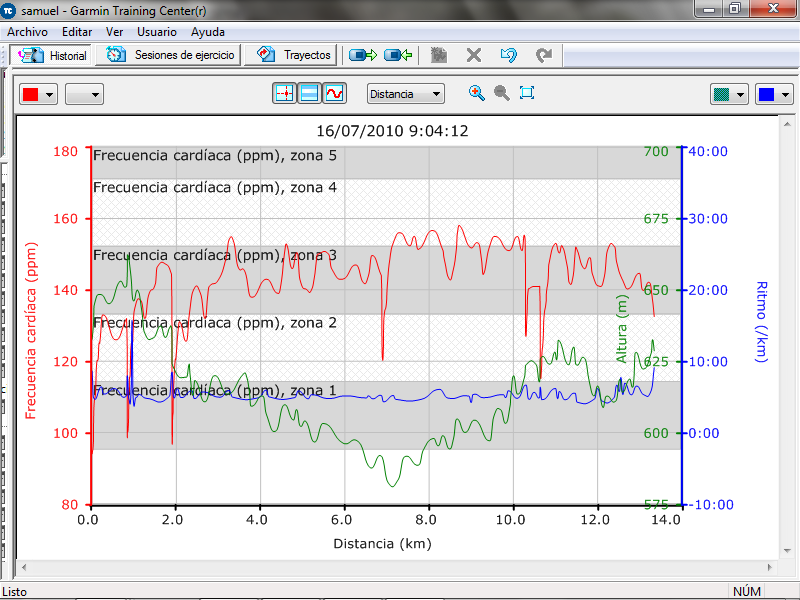Open the Usuario menu
This screenshot has width=800, height=600.
click(157, 32)
